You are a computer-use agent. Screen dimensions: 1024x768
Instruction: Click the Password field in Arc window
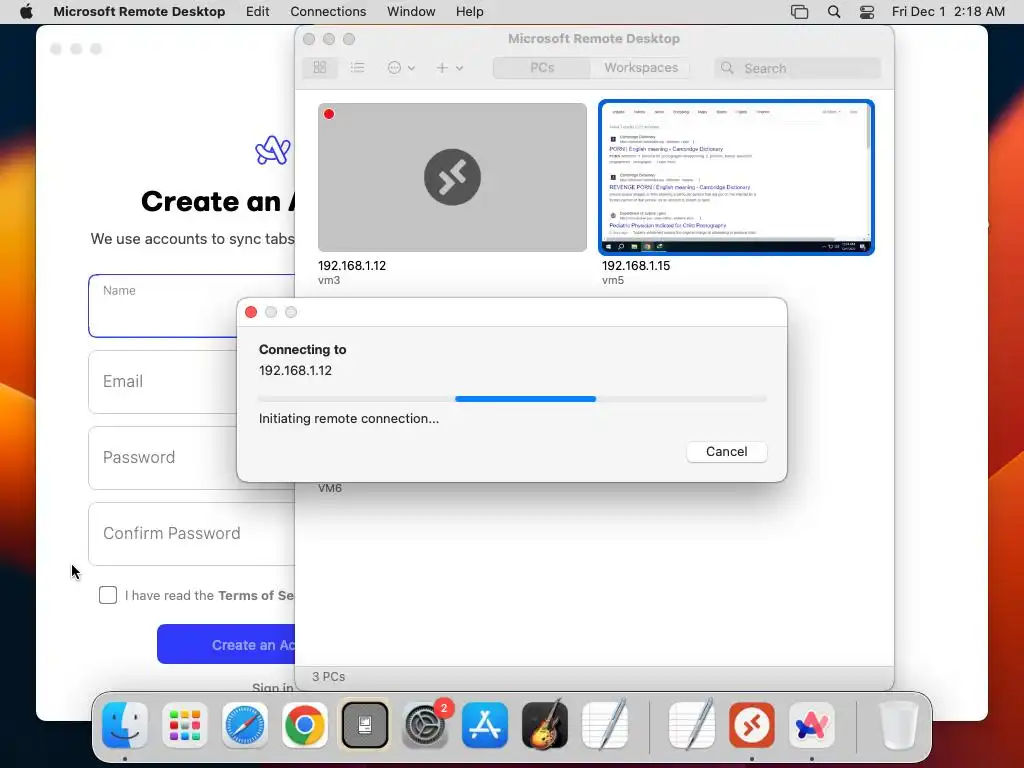[191, 457]
